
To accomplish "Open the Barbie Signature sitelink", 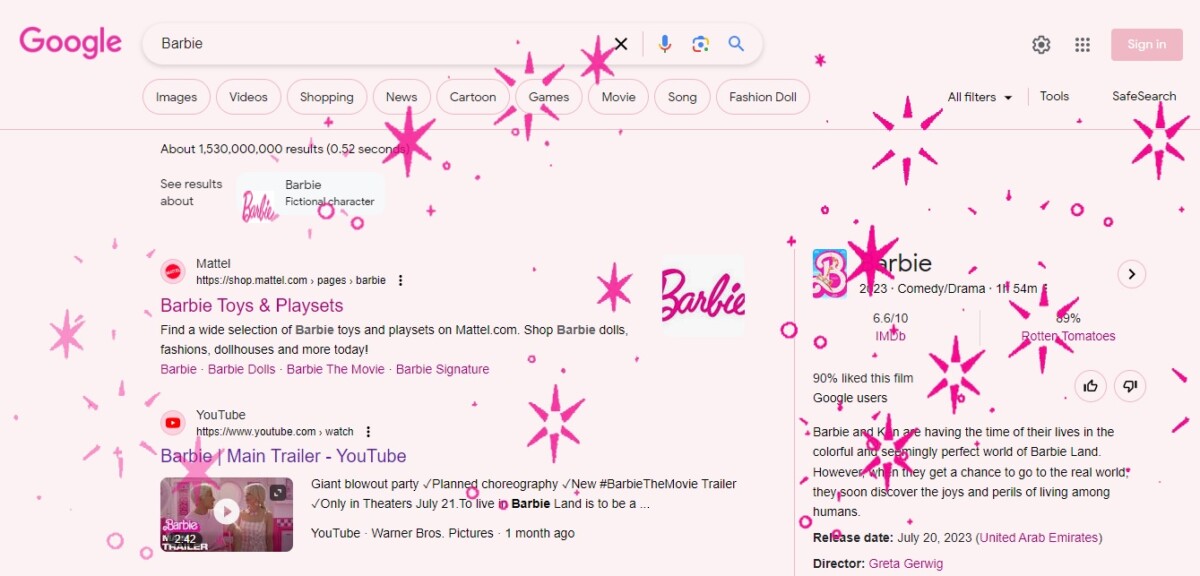I will click(442, 369).
